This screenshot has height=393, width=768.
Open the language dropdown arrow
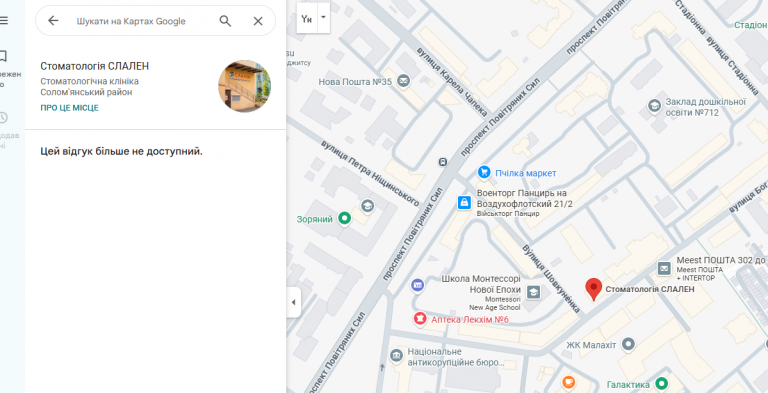click(x=323, y=17)
